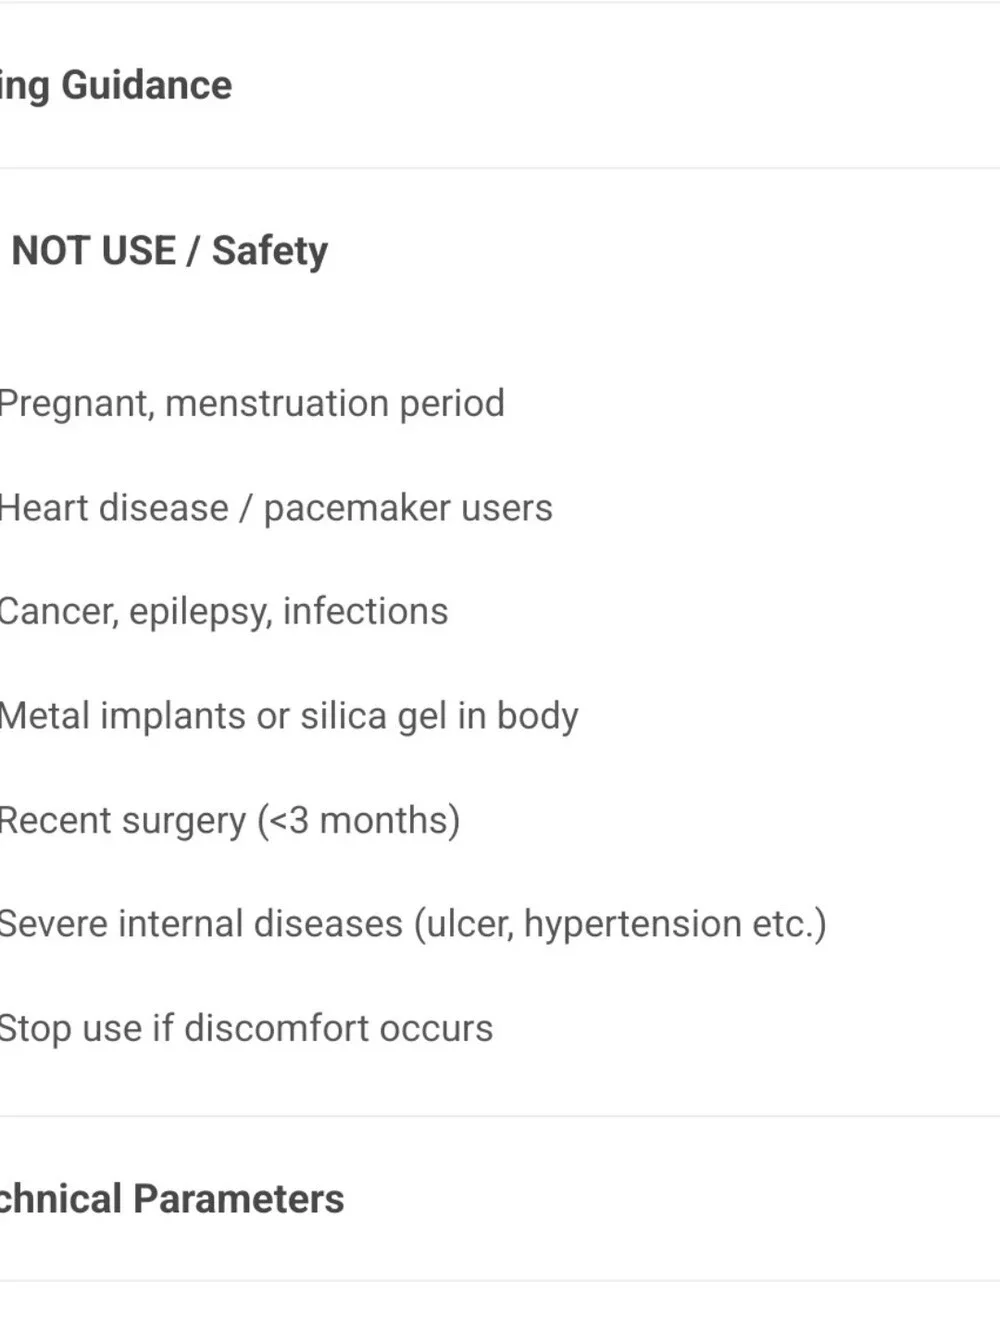This screenshot has height=1330, width=1000.
Task: Select 'Metal implants or silica gel in body'
Action: click(x=288, y=716)
